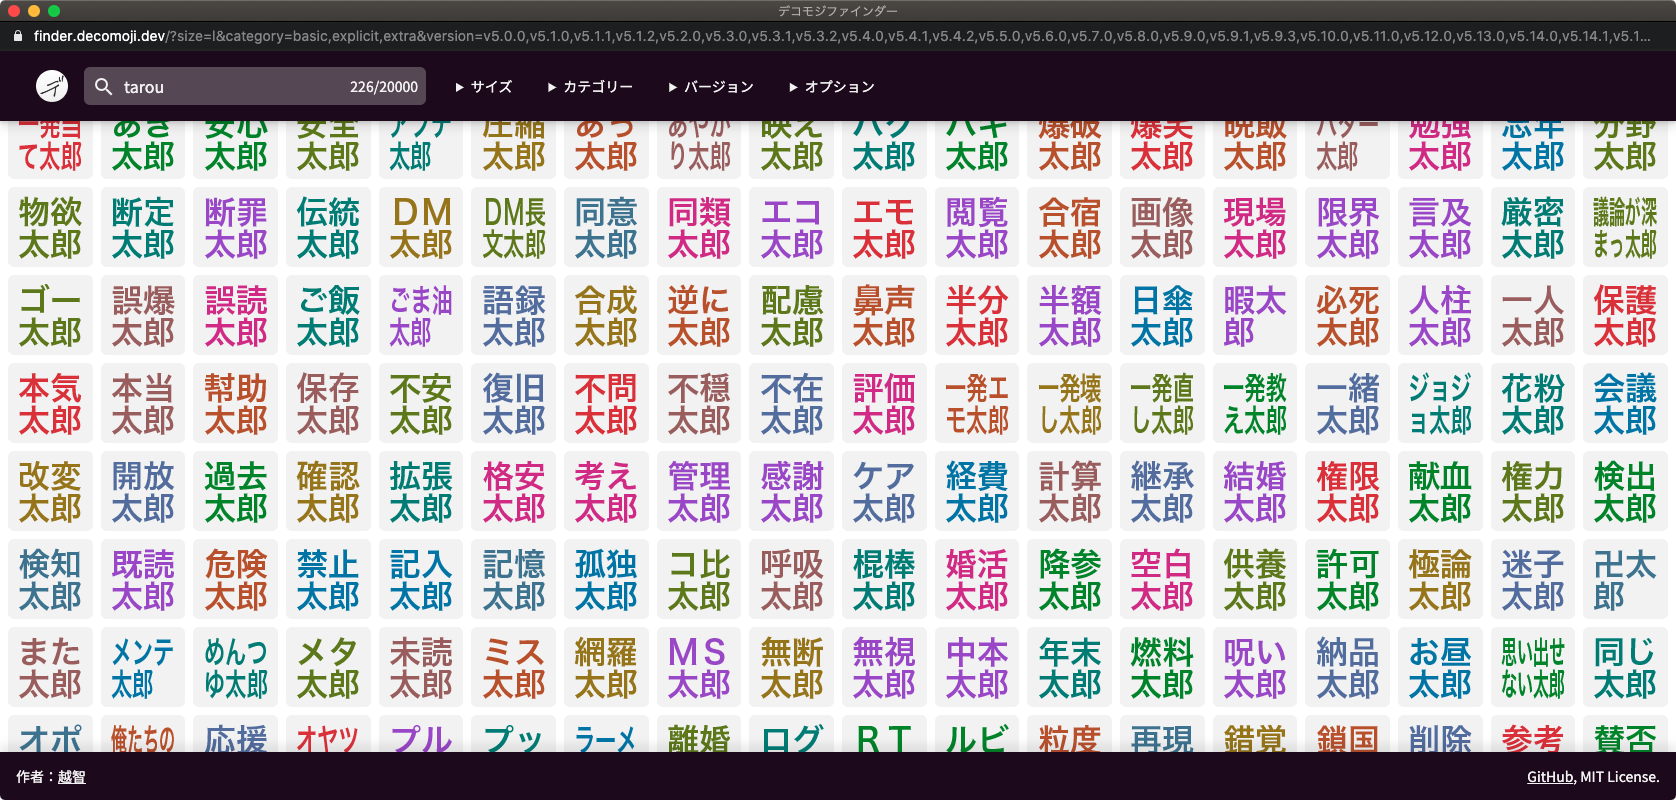
Task: Select the 評価太郎 emoji
Action: pos(884,404)
